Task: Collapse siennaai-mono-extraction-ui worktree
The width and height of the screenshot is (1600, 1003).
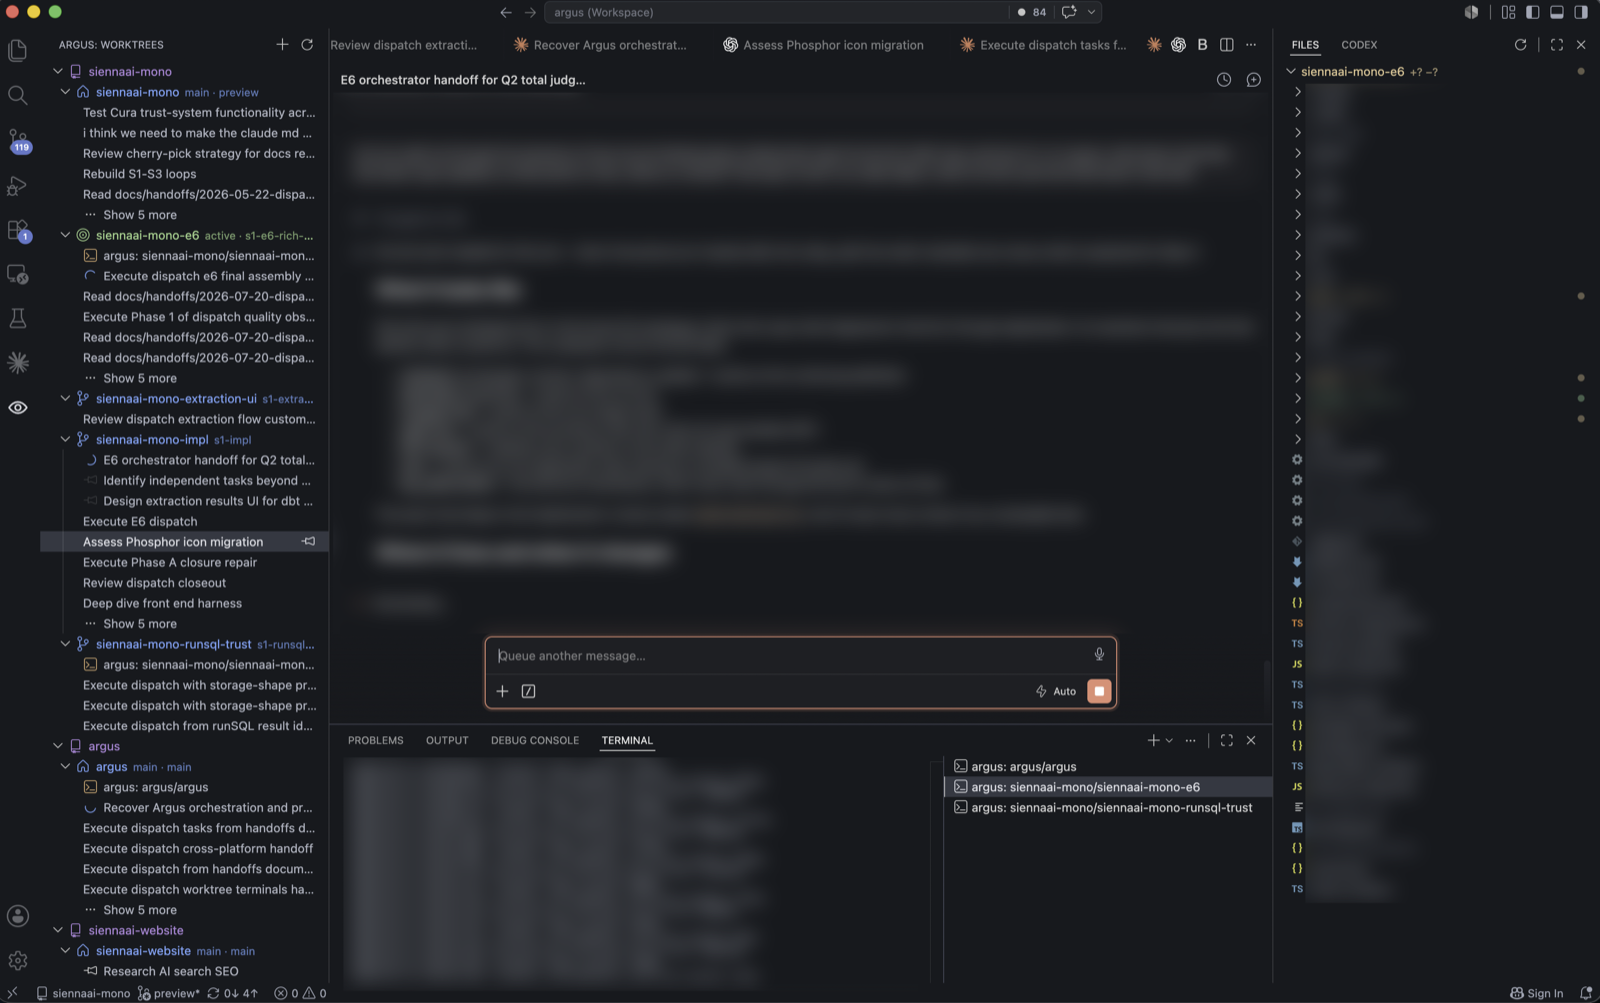Action: click(65, 398)
